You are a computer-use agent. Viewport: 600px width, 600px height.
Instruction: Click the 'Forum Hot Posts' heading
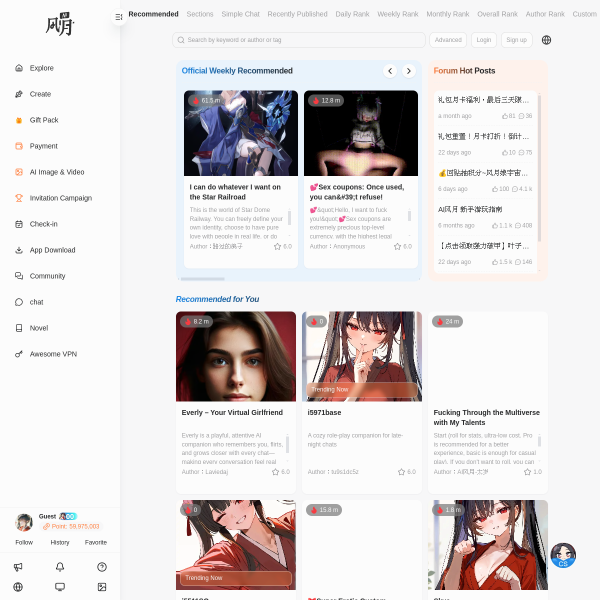point(464,71)
